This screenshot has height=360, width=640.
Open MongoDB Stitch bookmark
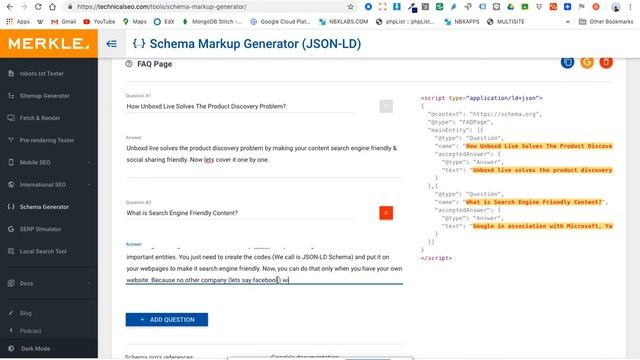coord(212,22)
